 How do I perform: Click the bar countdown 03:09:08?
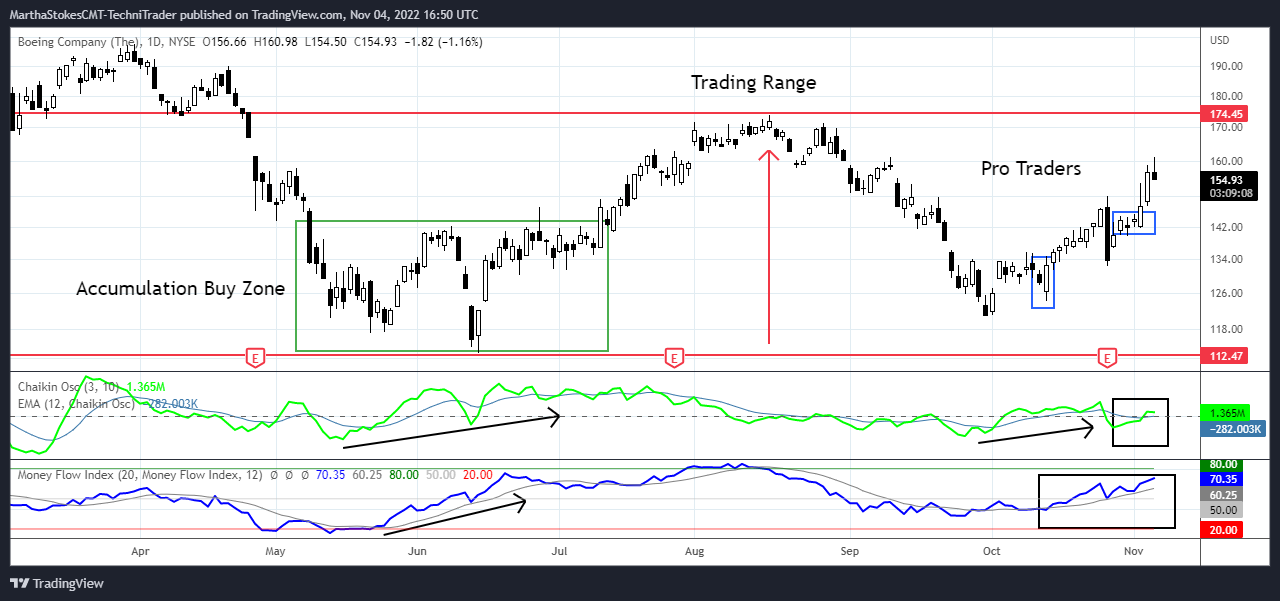[1231, 193]
